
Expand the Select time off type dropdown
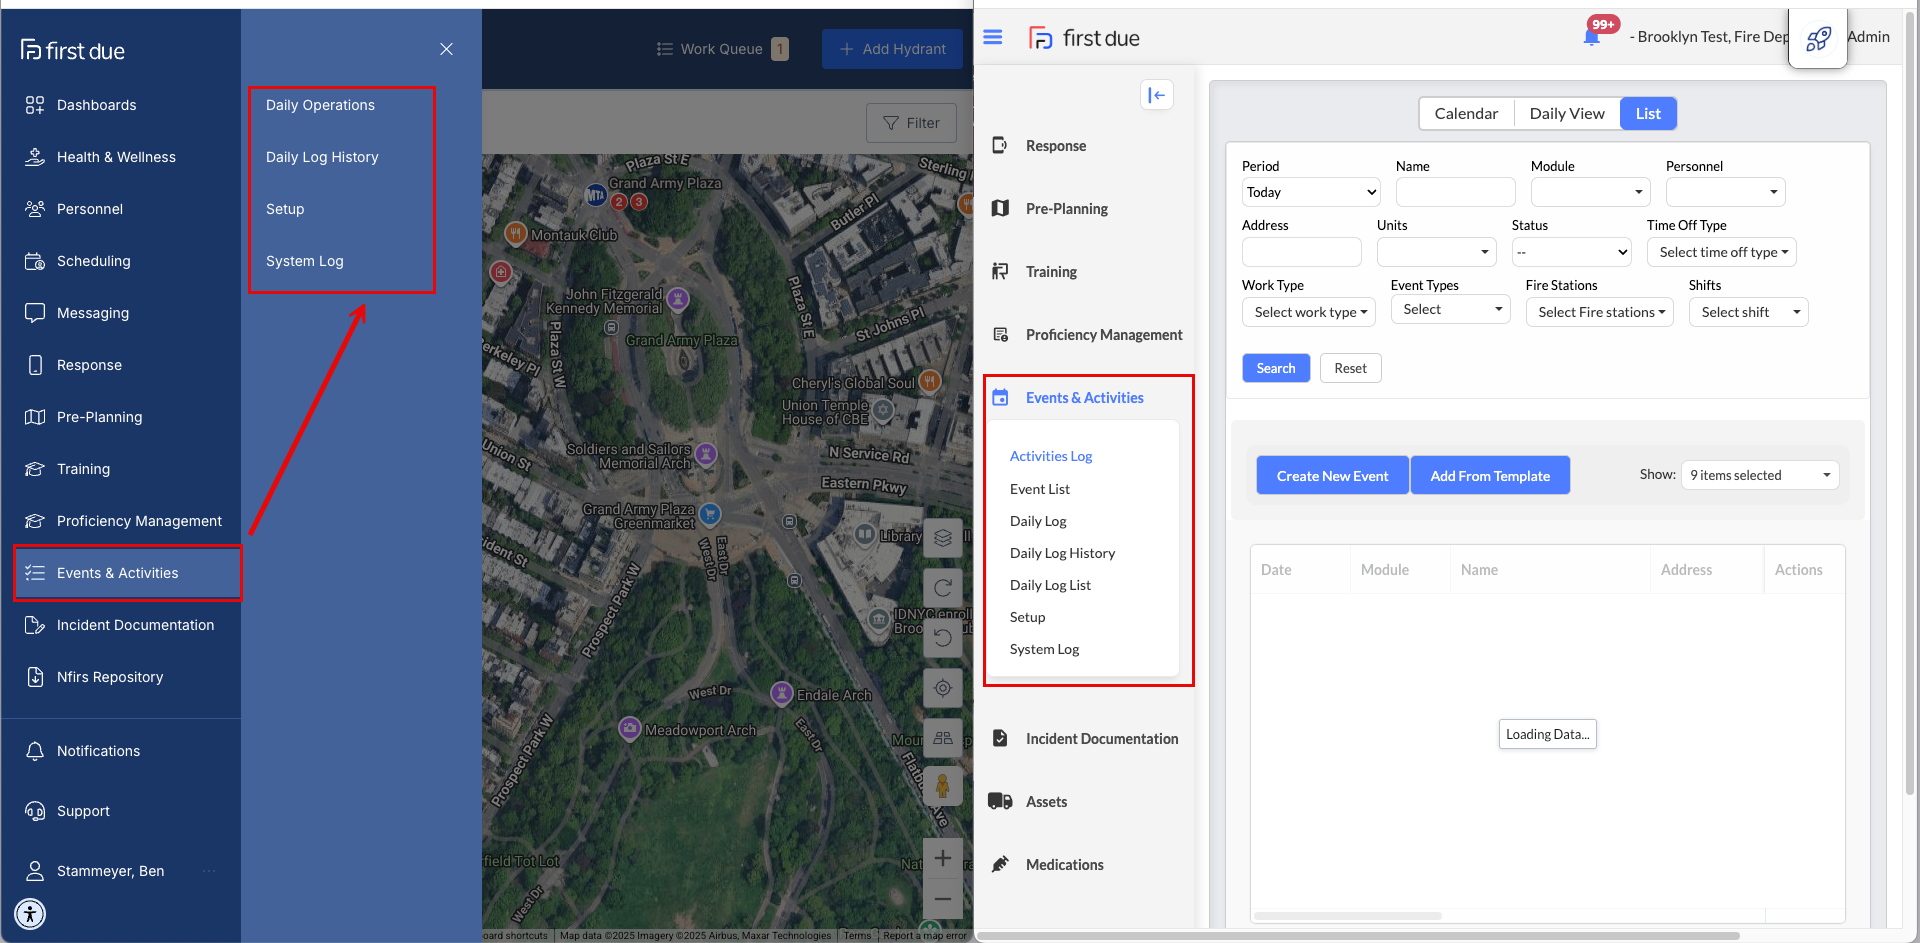pyautogui.click(x=1721, y=252)
